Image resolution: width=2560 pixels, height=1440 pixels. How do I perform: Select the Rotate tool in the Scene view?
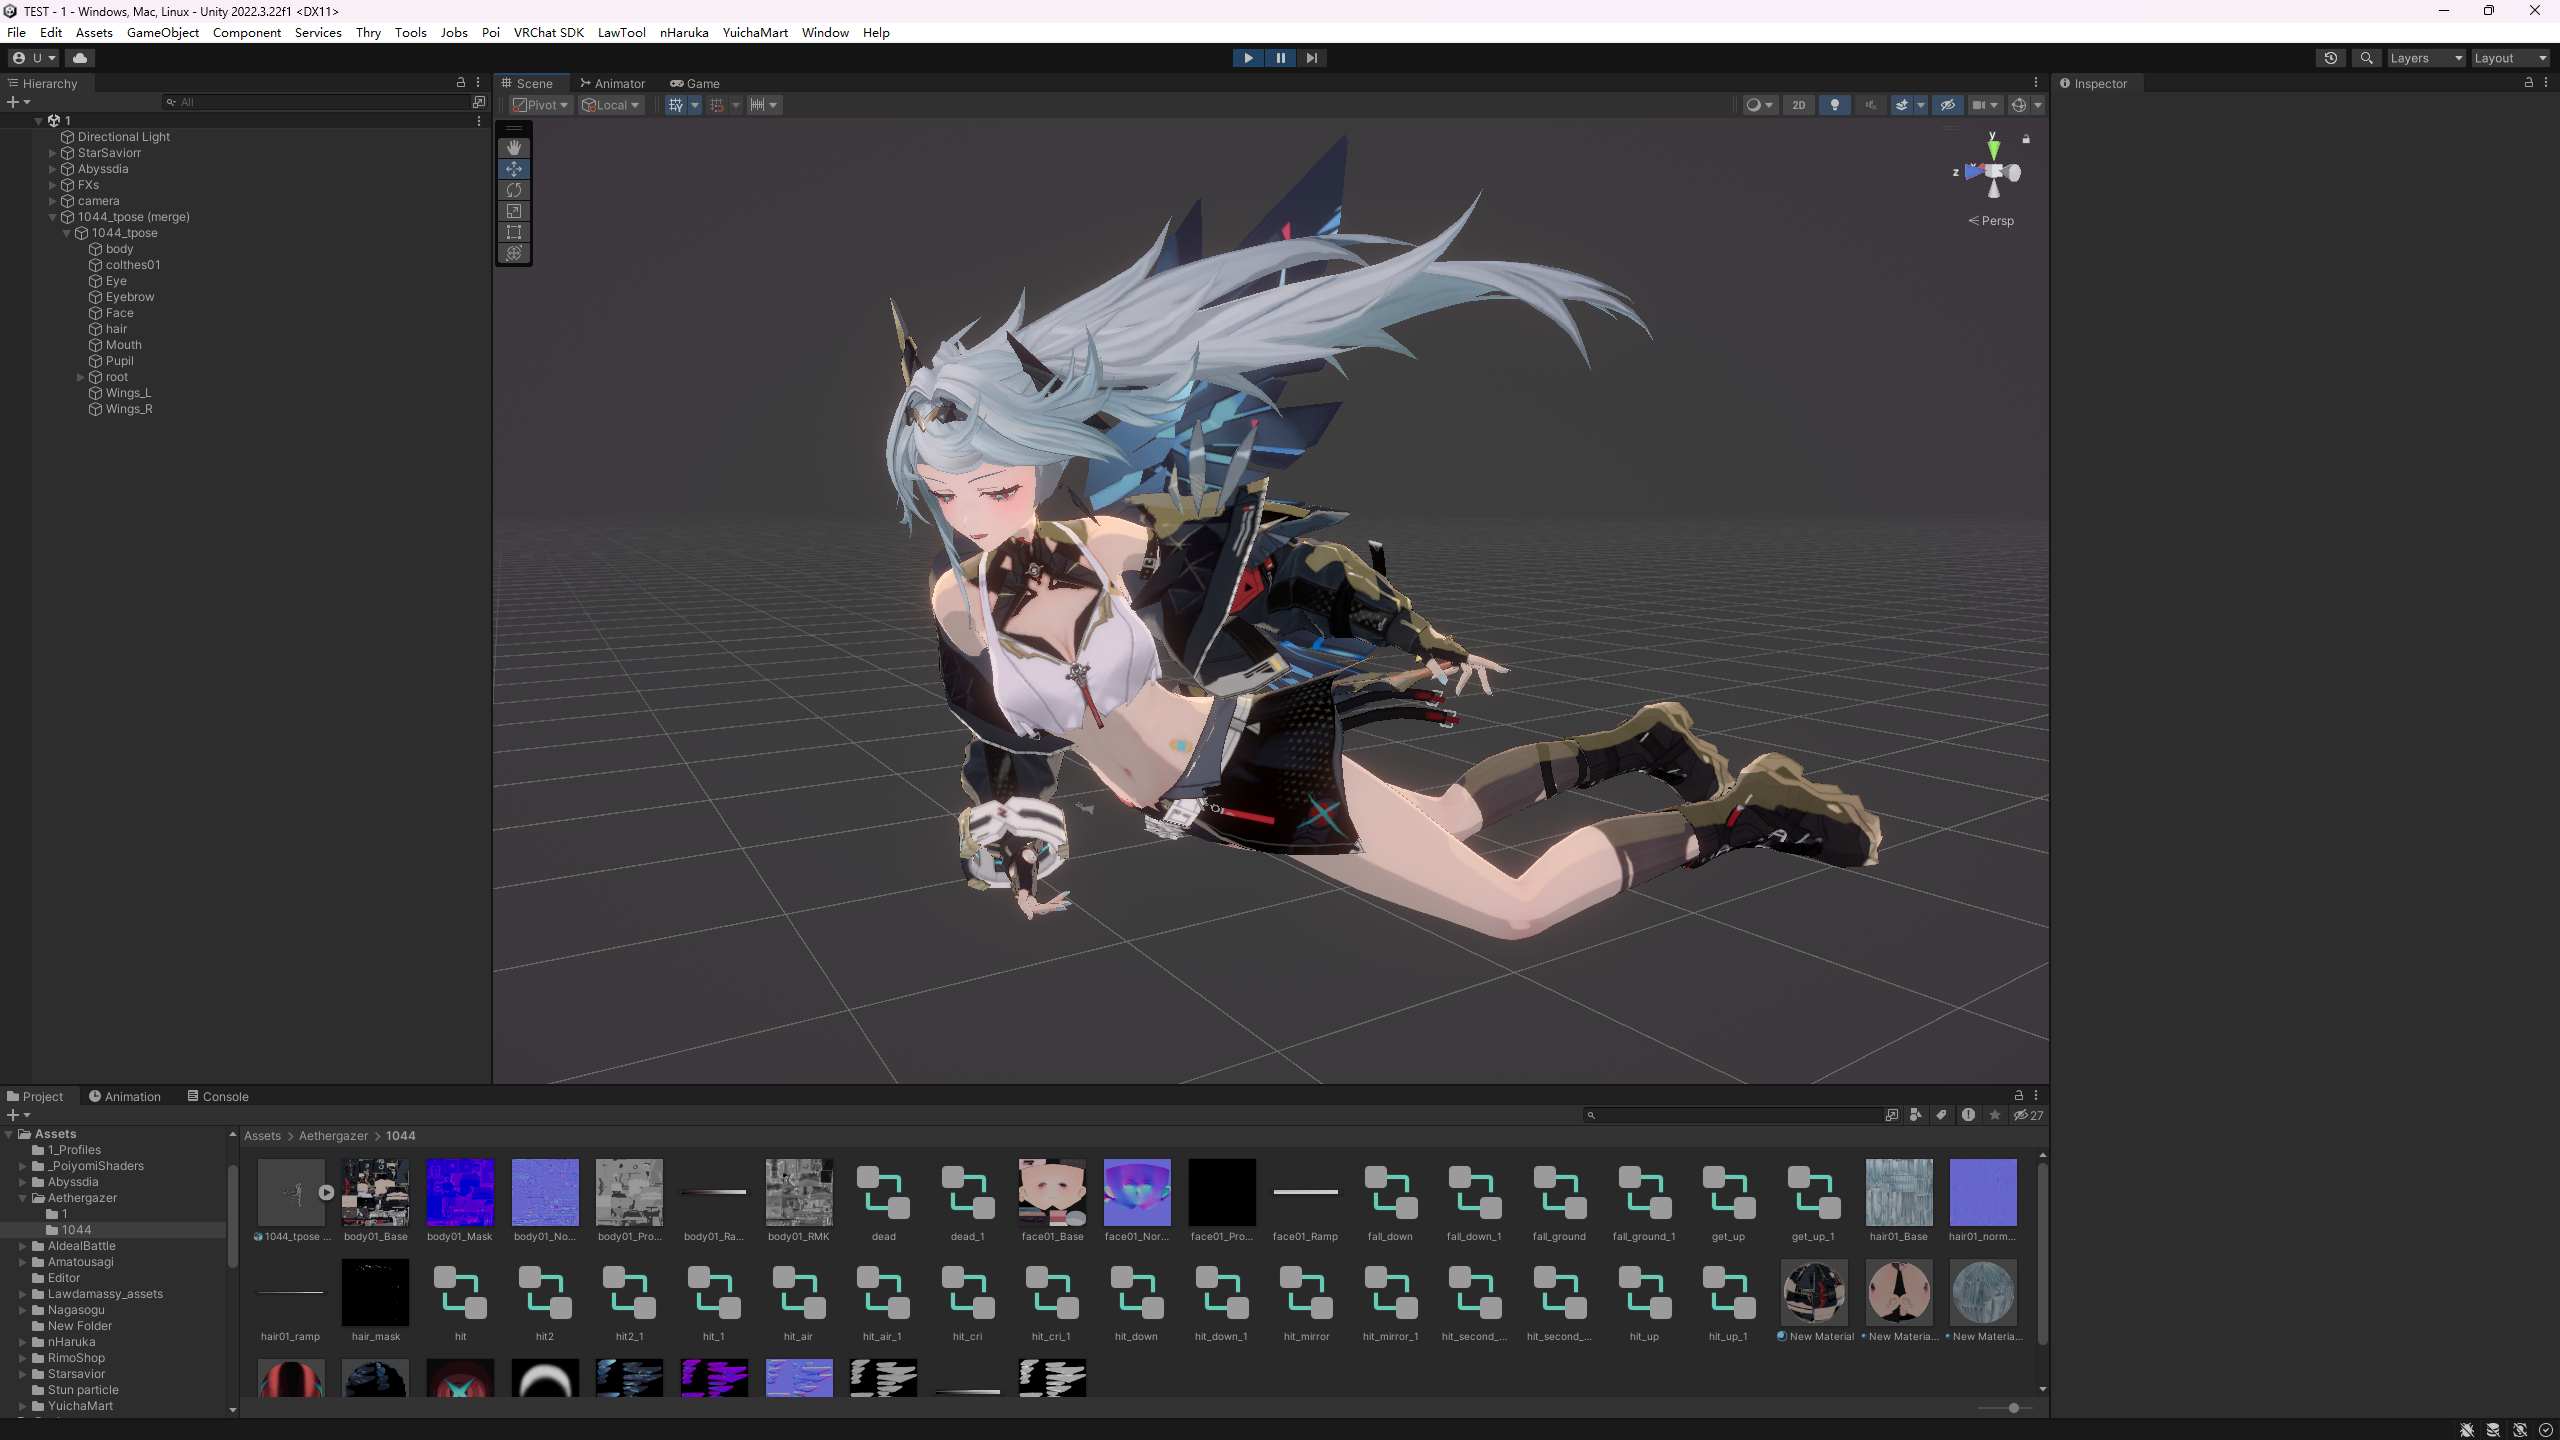click(x=514, y=190)
